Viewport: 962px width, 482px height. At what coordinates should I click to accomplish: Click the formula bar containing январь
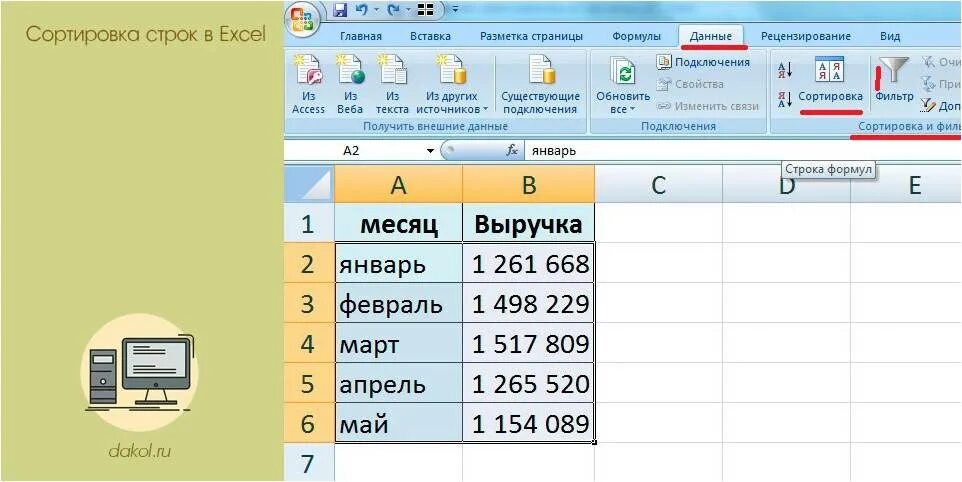tap(743, 150)
